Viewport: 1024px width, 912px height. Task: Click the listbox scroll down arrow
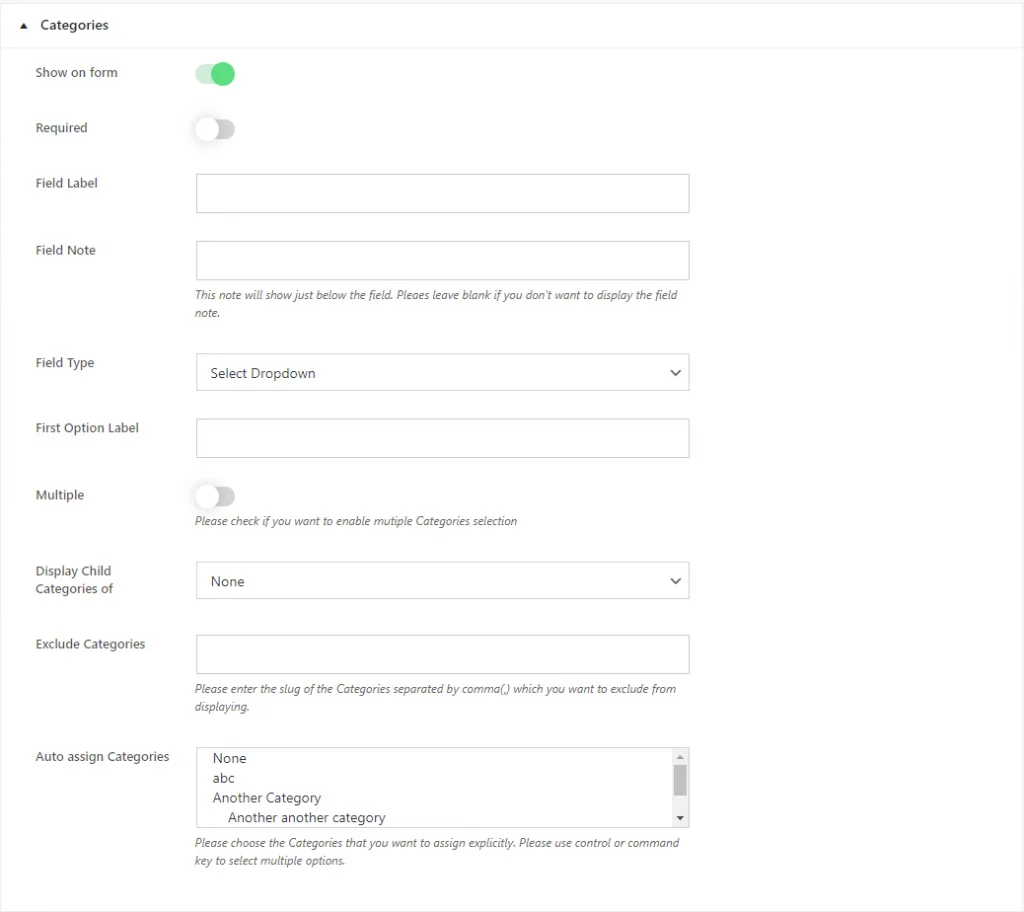tap(680, 818)
